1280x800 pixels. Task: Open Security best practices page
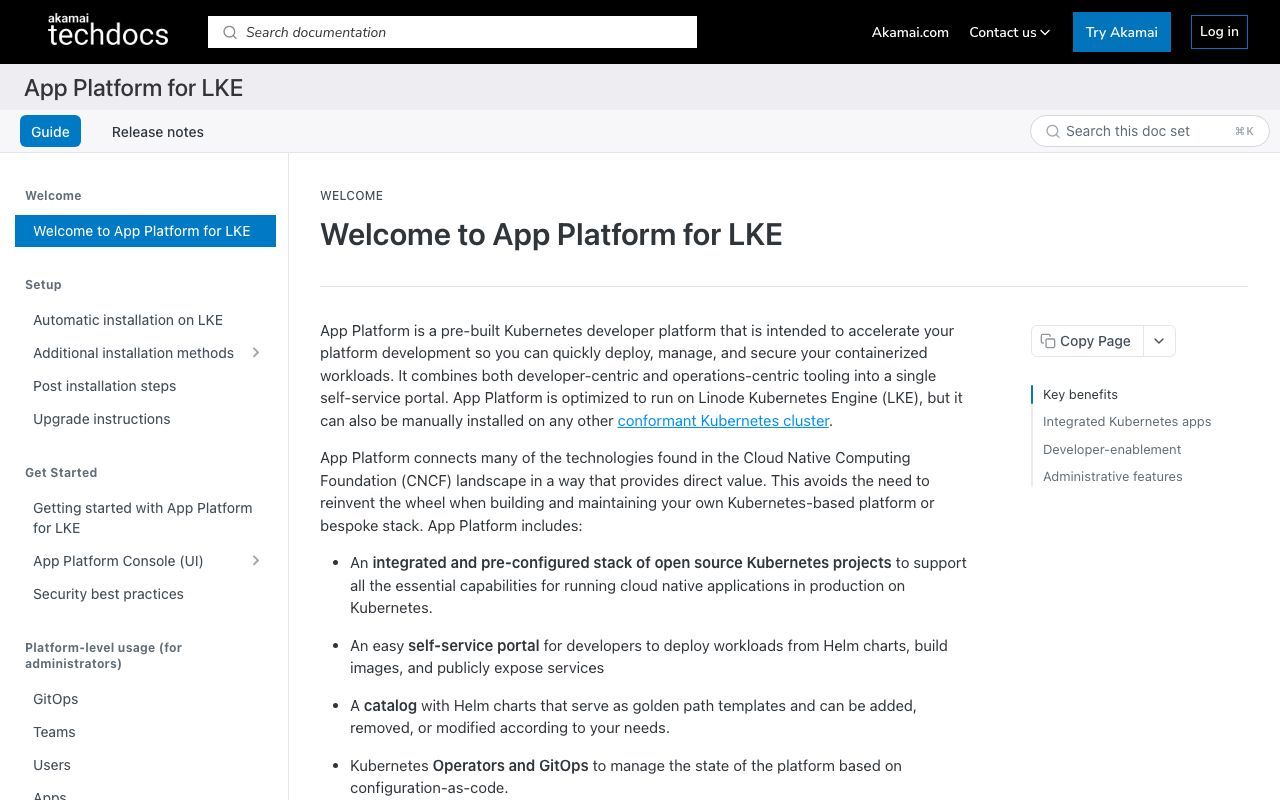coord(108,594)
